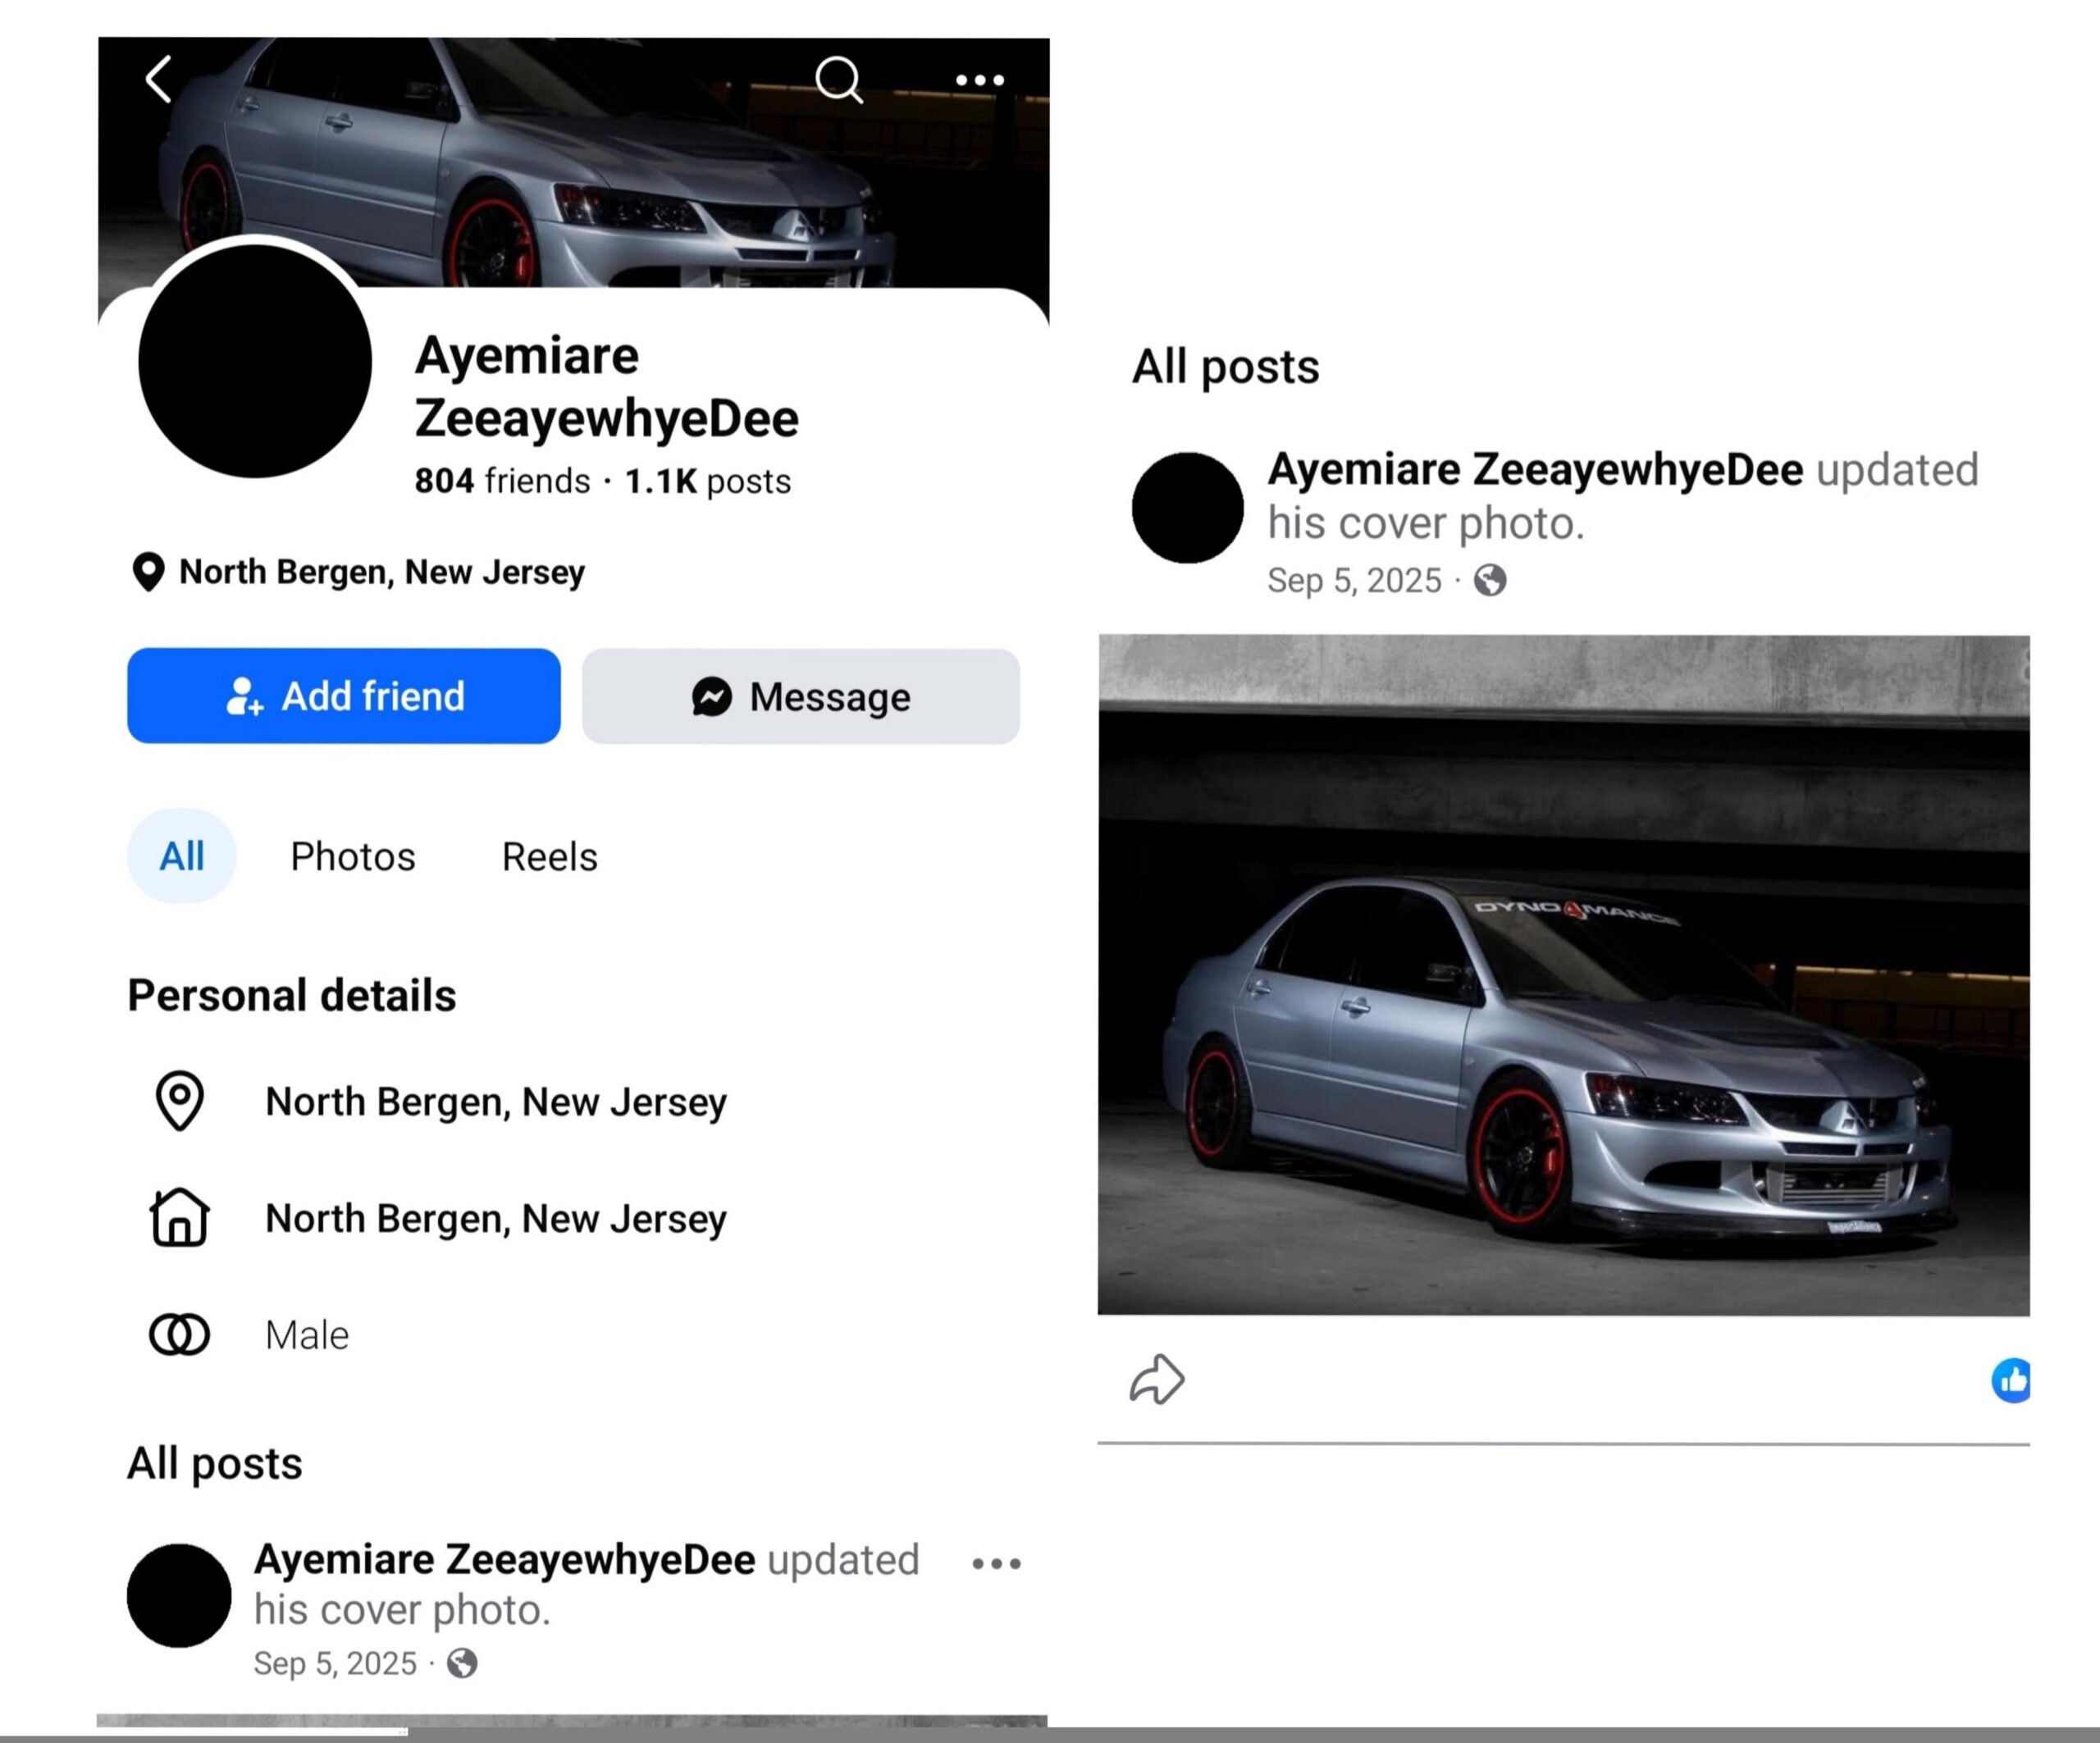Tap the back arrow icon
Screen dimensions: 2100x1743
click(x=159, y=79)
